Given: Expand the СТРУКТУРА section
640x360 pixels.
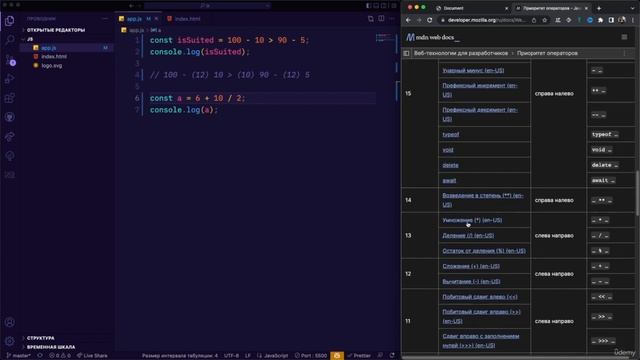Looking at the screenshot, I should pyautogui.click(x=40, y=338).
